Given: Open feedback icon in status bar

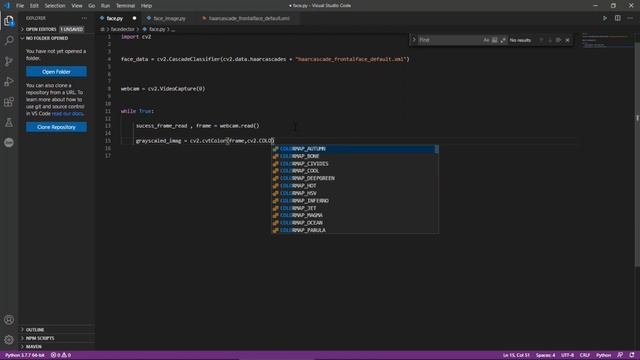Looking at the screenshot, I should tap(620, 355).
